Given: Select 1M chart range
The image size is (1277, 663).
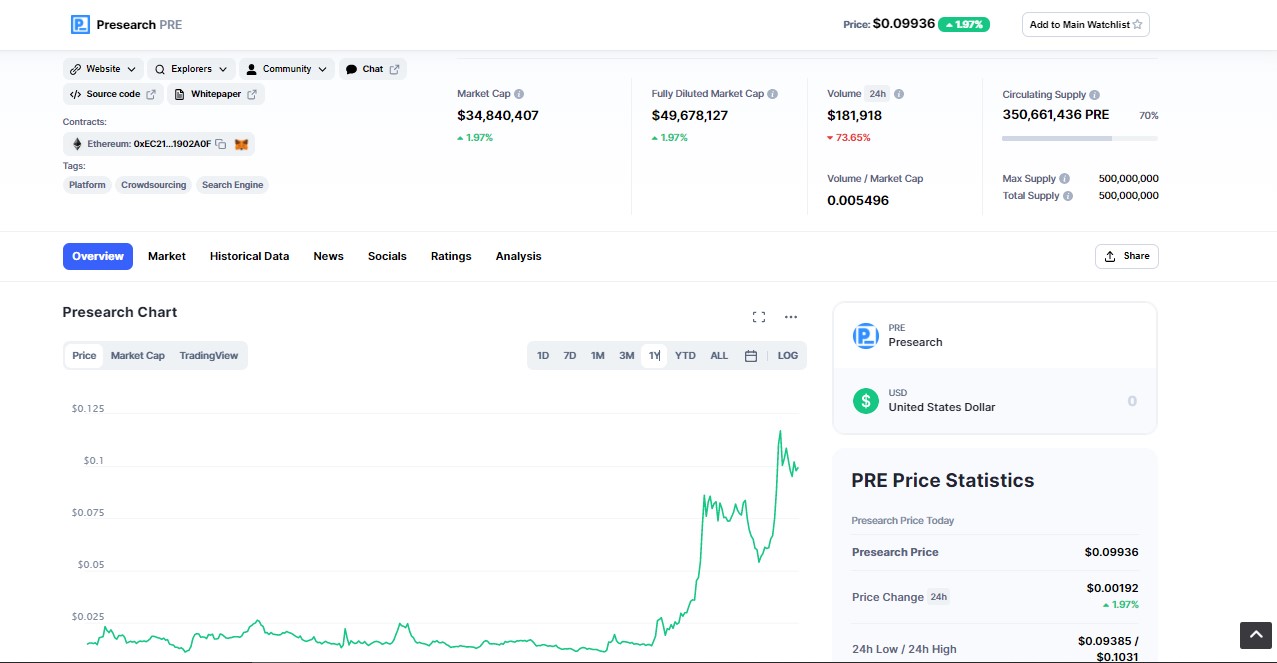Looking at the screenshot, I should click(597, 356).
